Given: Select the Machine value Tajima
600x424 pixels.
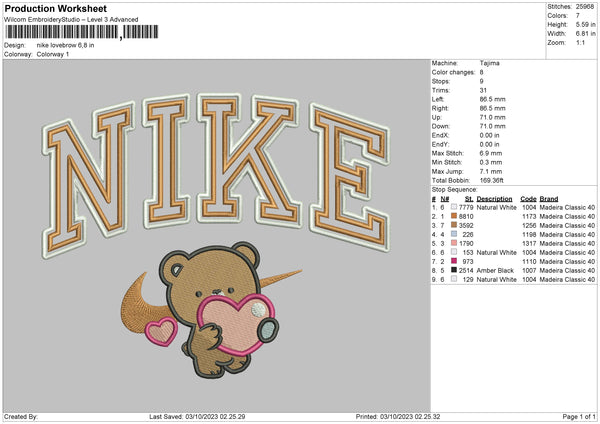Looking at the screenshot, I should point(489,63).
